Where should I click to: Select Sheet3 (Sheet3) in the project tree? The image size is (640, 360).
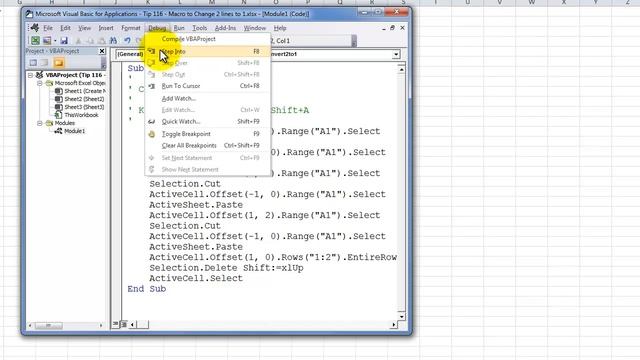pos(84,107)
